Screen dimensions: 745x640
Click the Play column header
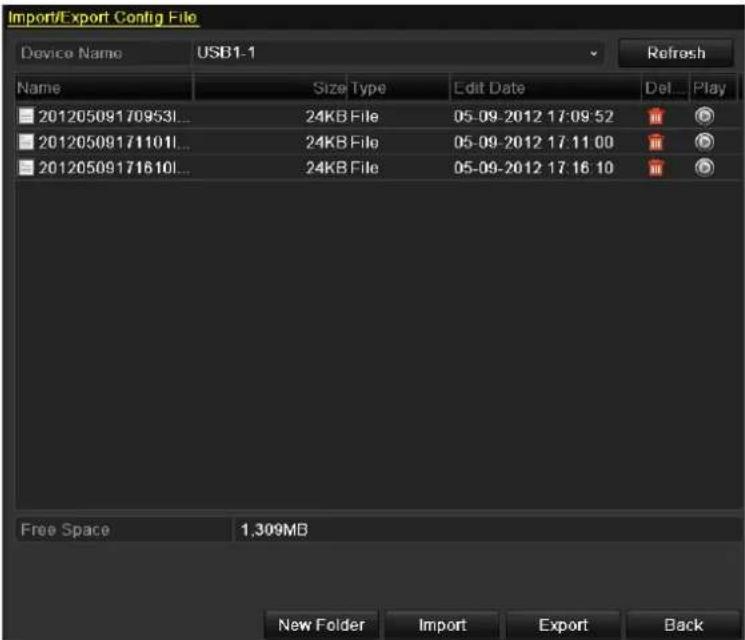click(713, 88)
